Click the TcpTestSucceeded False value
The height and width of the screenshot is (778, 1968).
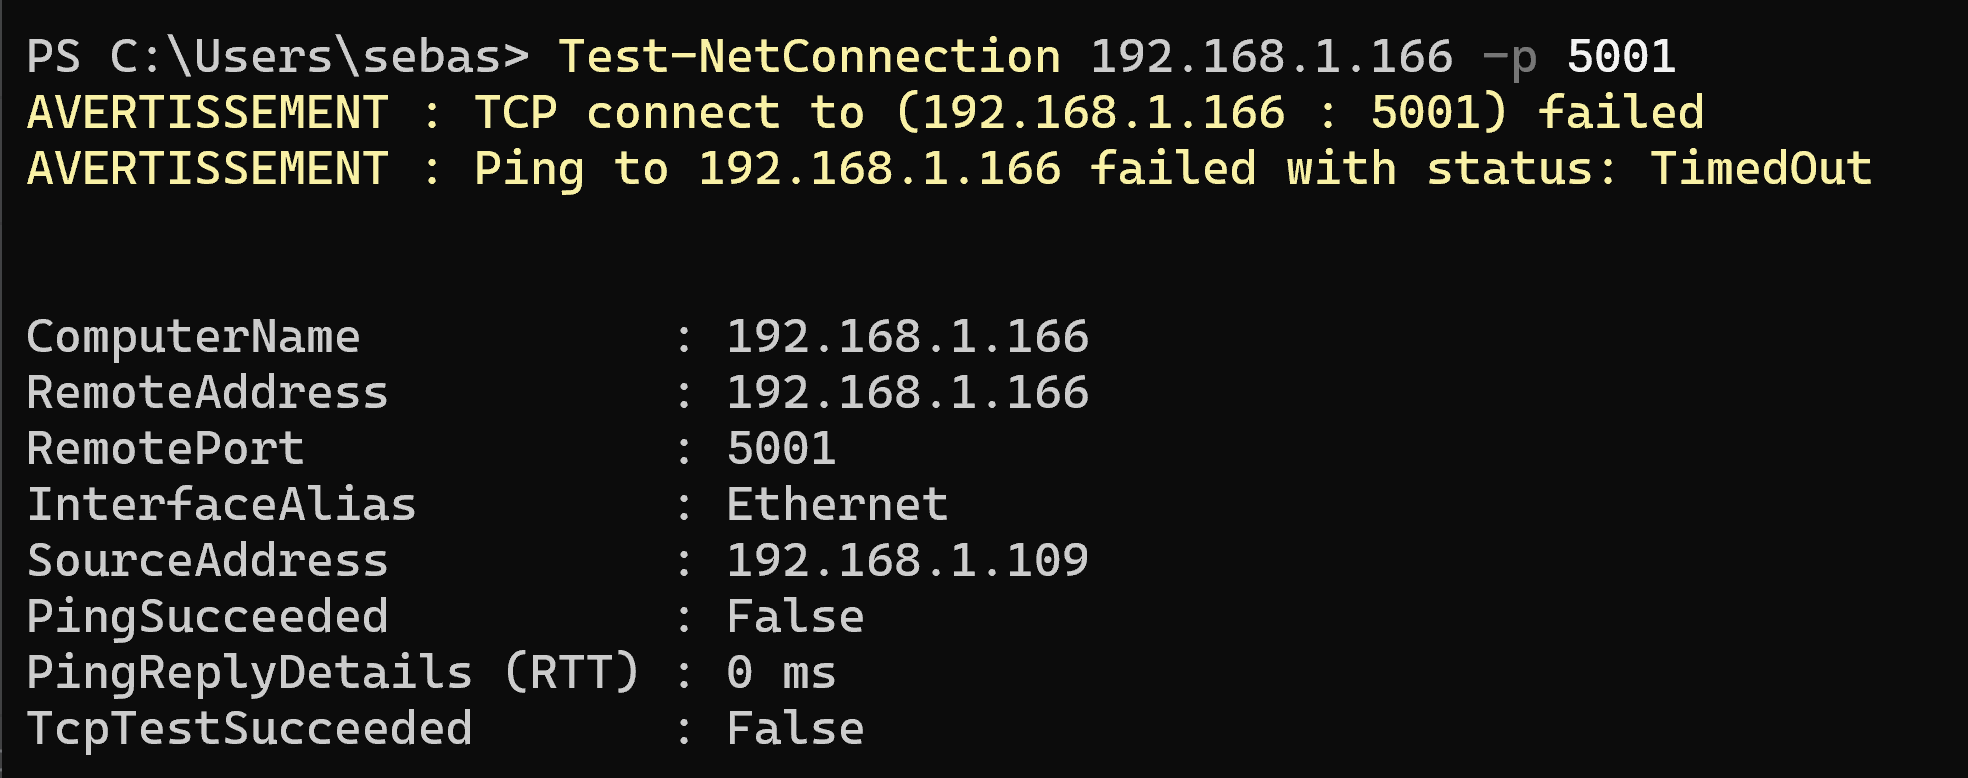(x=795, y=728)
